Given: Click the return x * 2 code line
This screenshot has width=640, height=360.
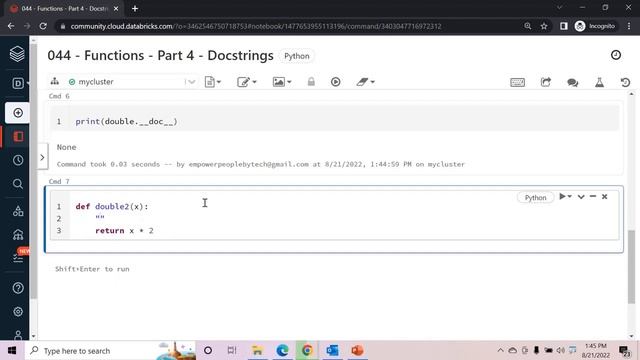Looking at the screenshot, I should pyautogui.click(x=124, y=231).
